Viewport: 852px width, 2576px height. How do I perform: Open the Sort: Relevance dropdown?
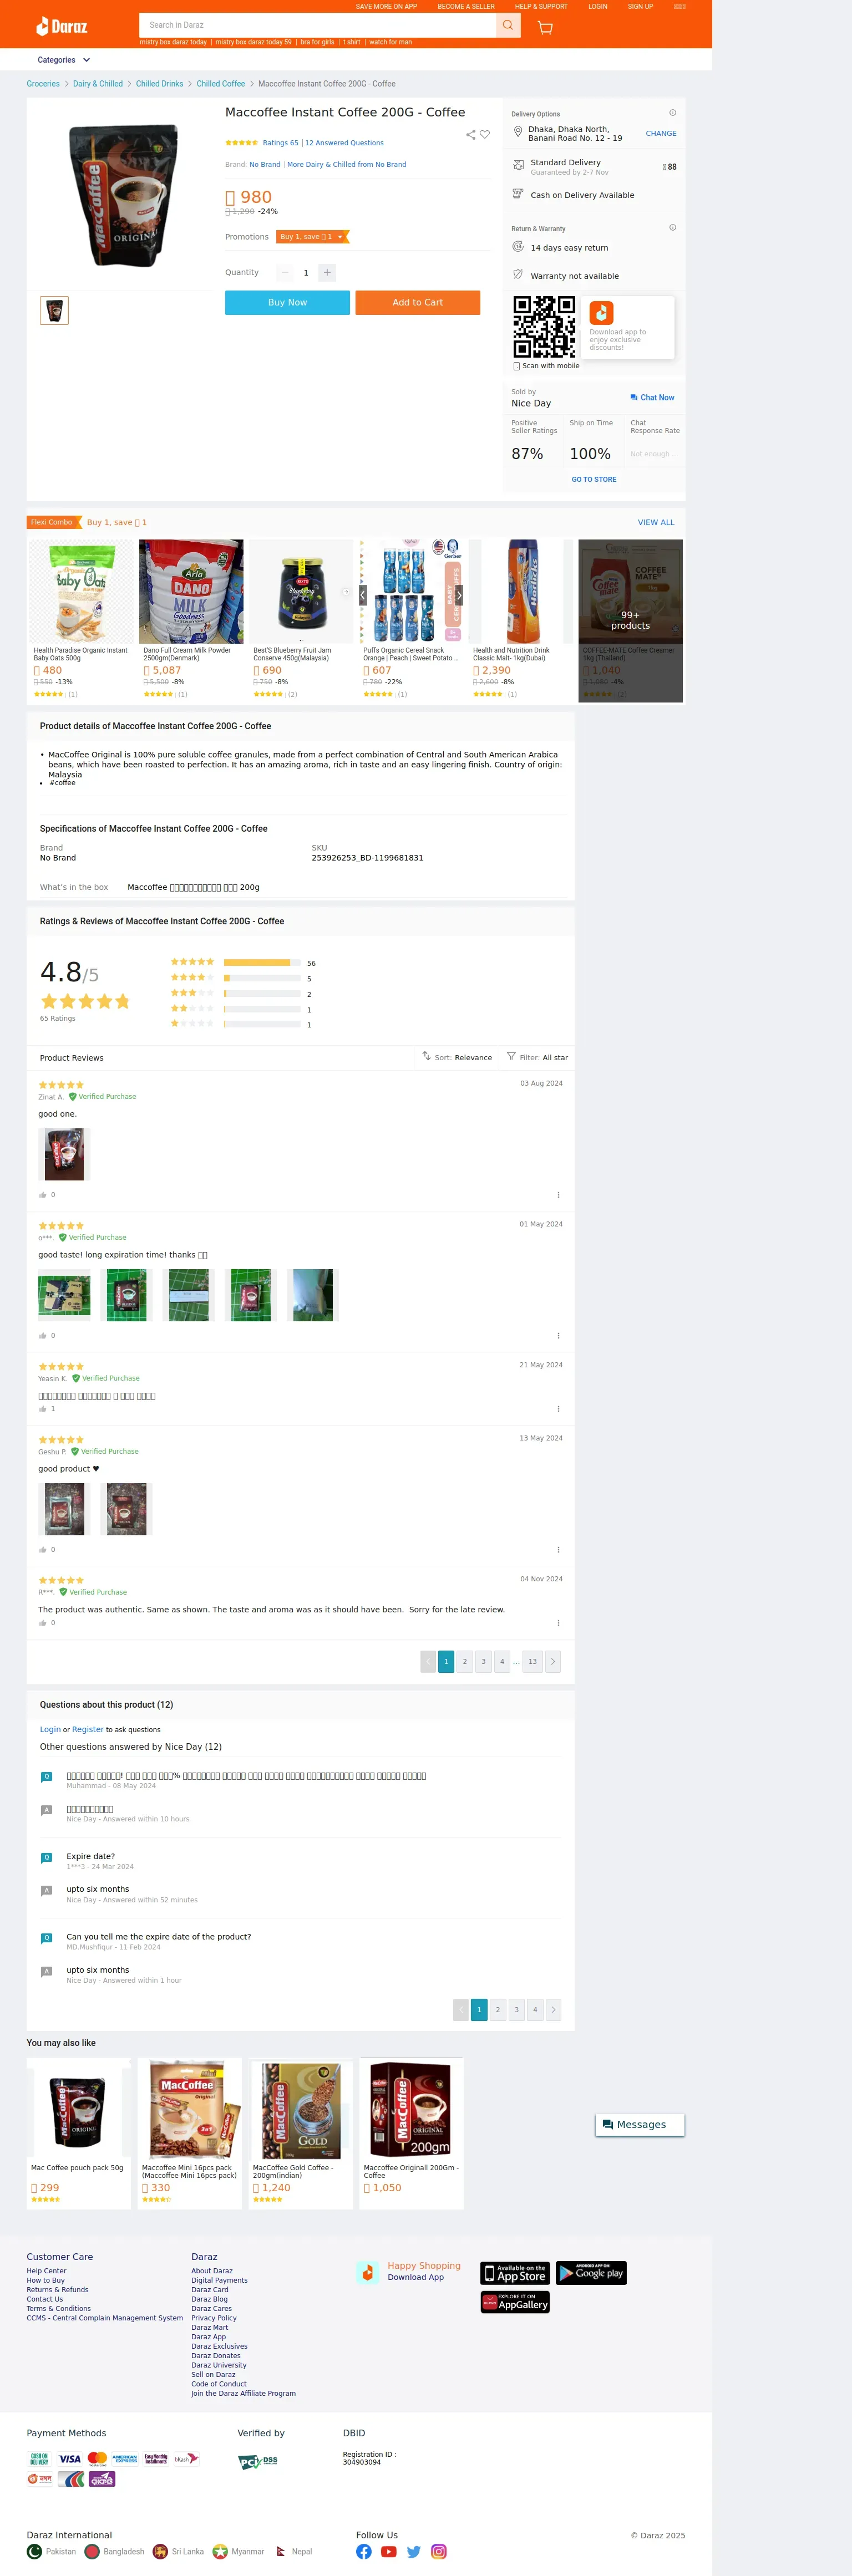(x=457, y=1057)
